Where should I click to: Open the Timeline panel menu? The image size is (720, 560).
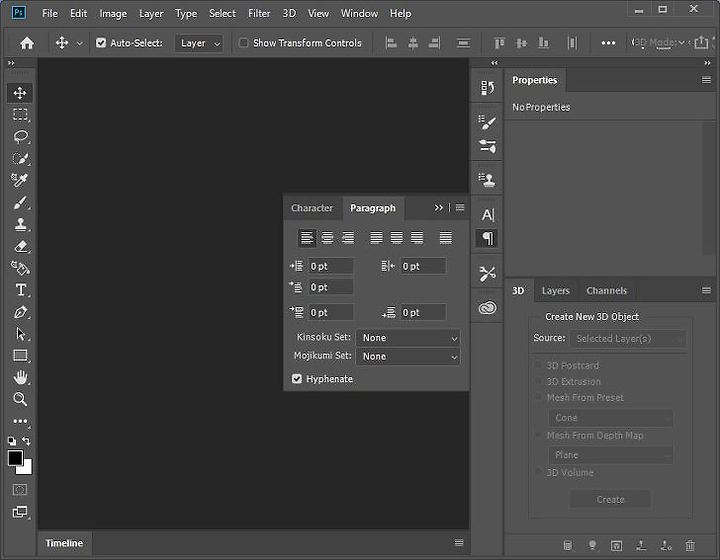click(x=459, y=543)
